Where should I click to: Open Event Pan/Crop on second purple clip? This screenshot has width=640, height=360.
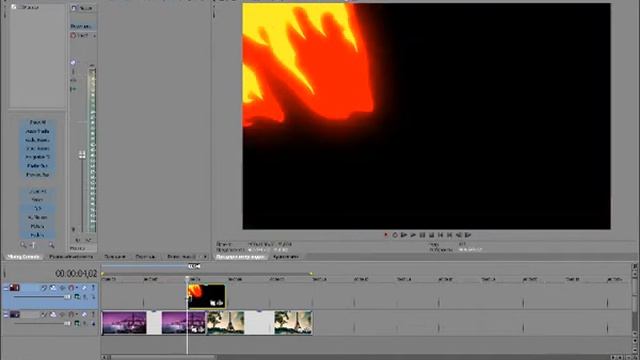coord(195,329)
